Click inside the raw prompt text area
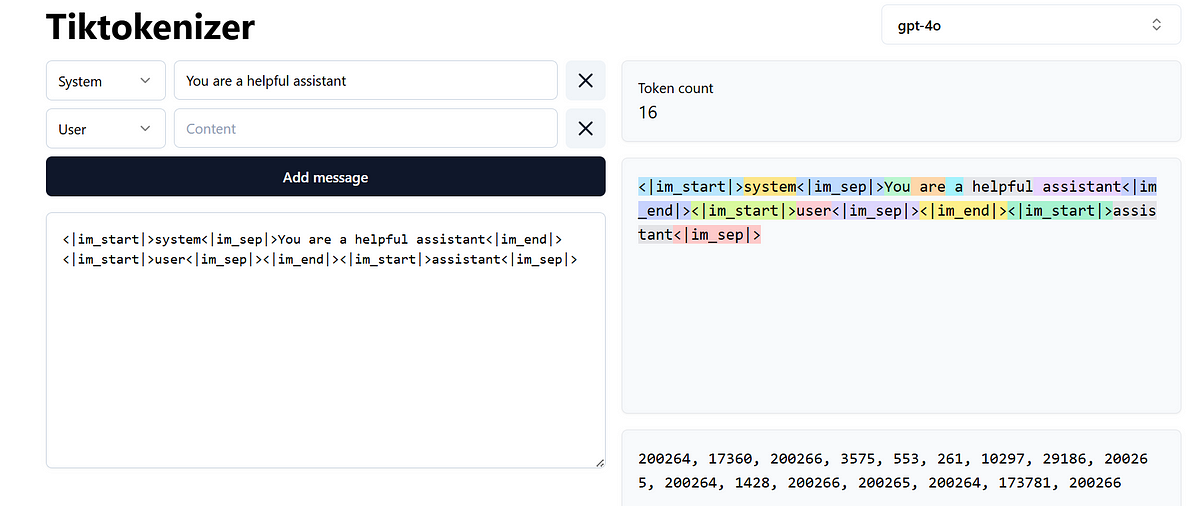 [x=326, y=340]
